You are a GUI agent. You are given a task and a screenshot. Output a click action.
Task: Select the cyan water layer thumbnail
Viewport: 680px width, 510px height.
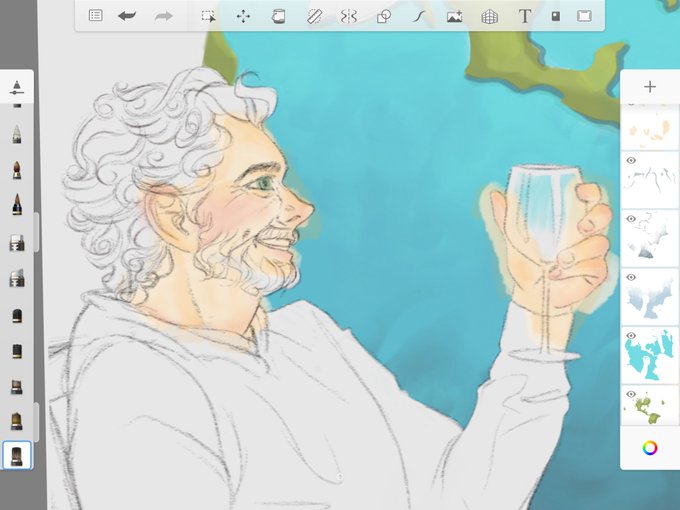[650, 355]
